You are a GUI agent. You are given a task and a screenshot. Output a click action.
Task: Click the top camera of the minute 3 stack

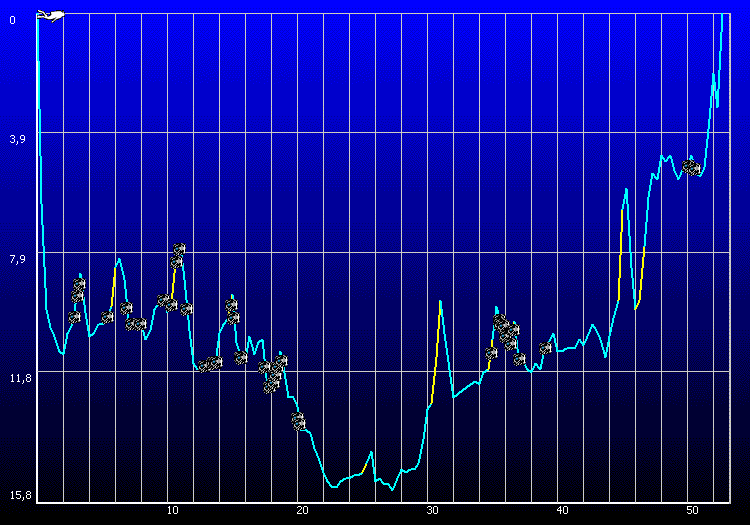79,284
